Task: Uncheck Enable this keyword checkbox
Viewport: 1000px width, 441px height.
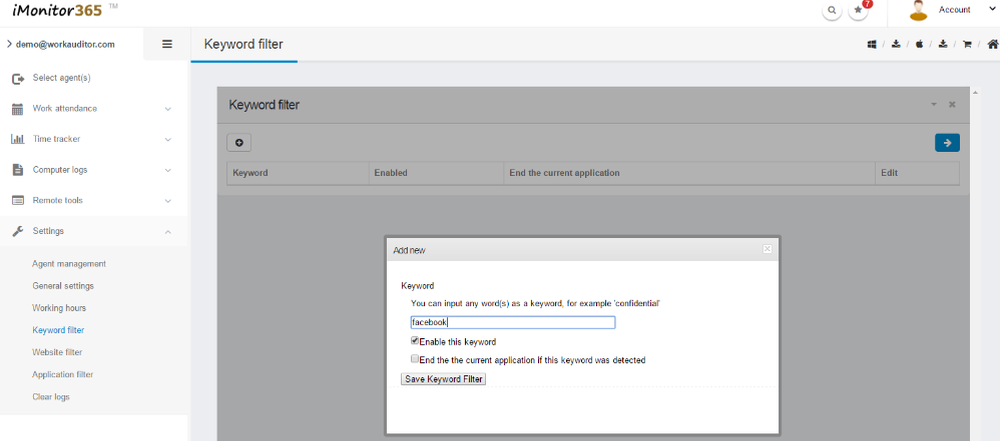Action: [x=415, y=341]
